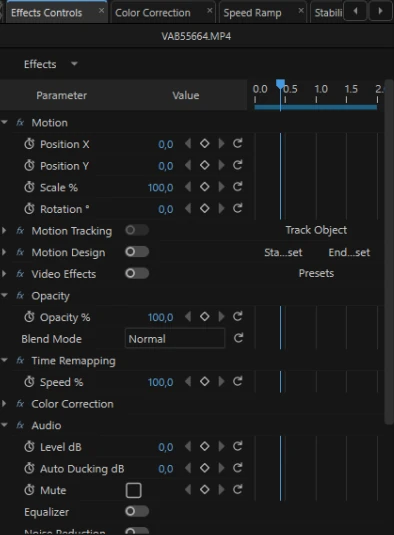Add a keyframe for Speed %
Screen dimensions: 394x535
tap(205, 381)
